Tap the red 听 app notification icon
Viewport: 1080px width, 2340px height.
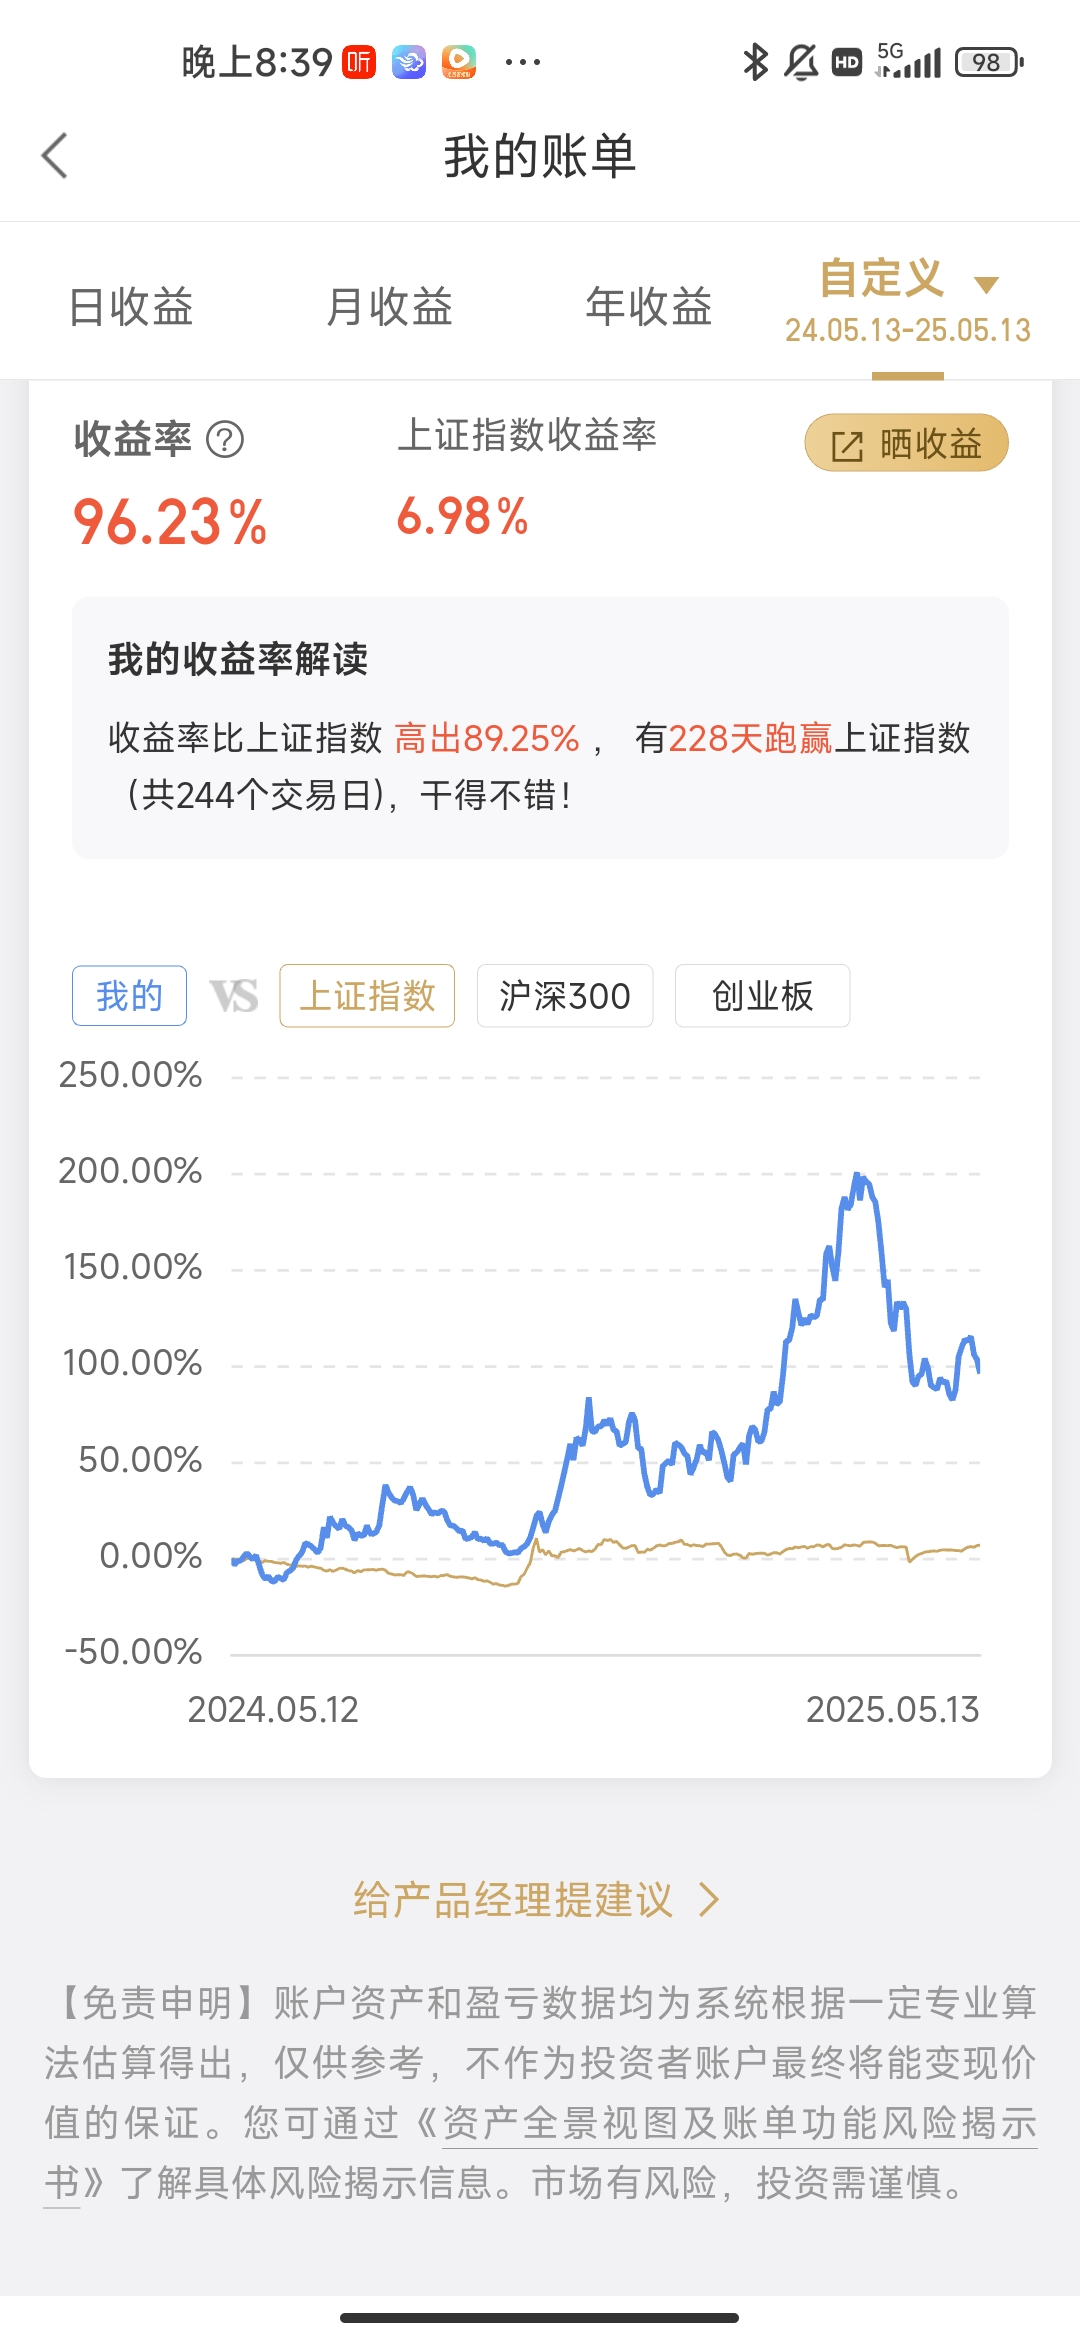click(359, 62)
